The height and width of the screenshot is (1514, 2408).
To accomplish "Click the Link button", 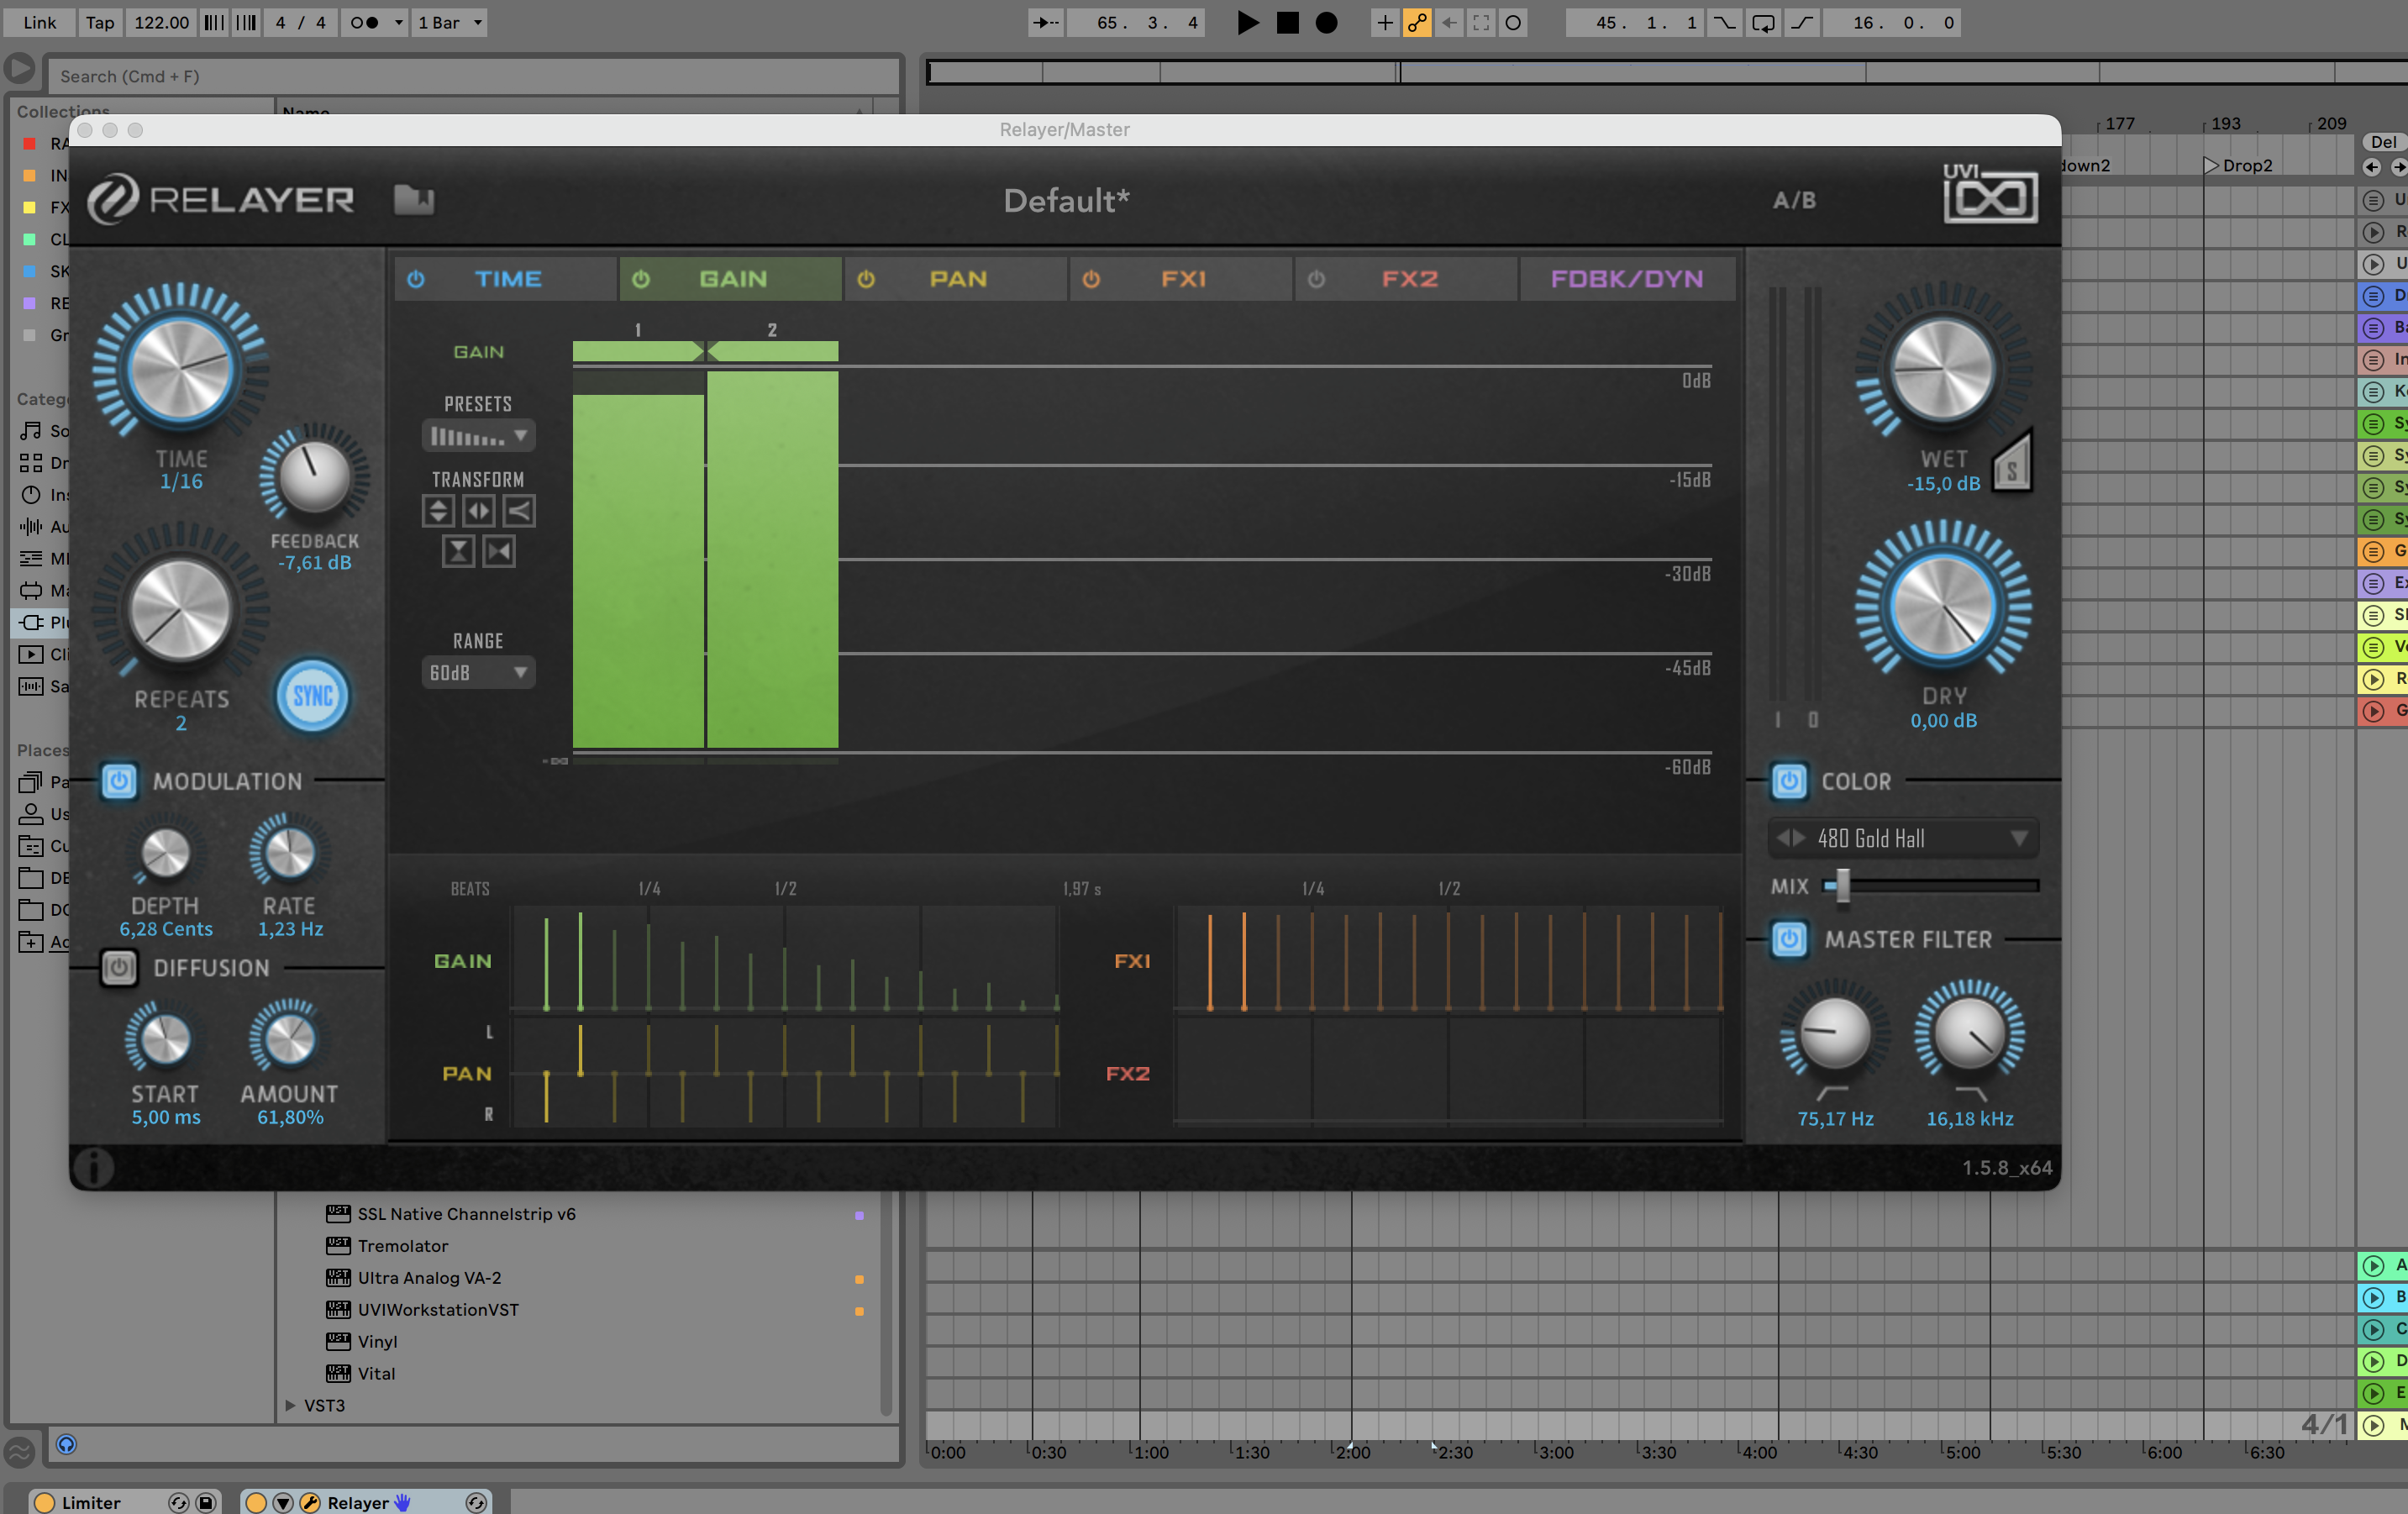I will pos(39,22).
